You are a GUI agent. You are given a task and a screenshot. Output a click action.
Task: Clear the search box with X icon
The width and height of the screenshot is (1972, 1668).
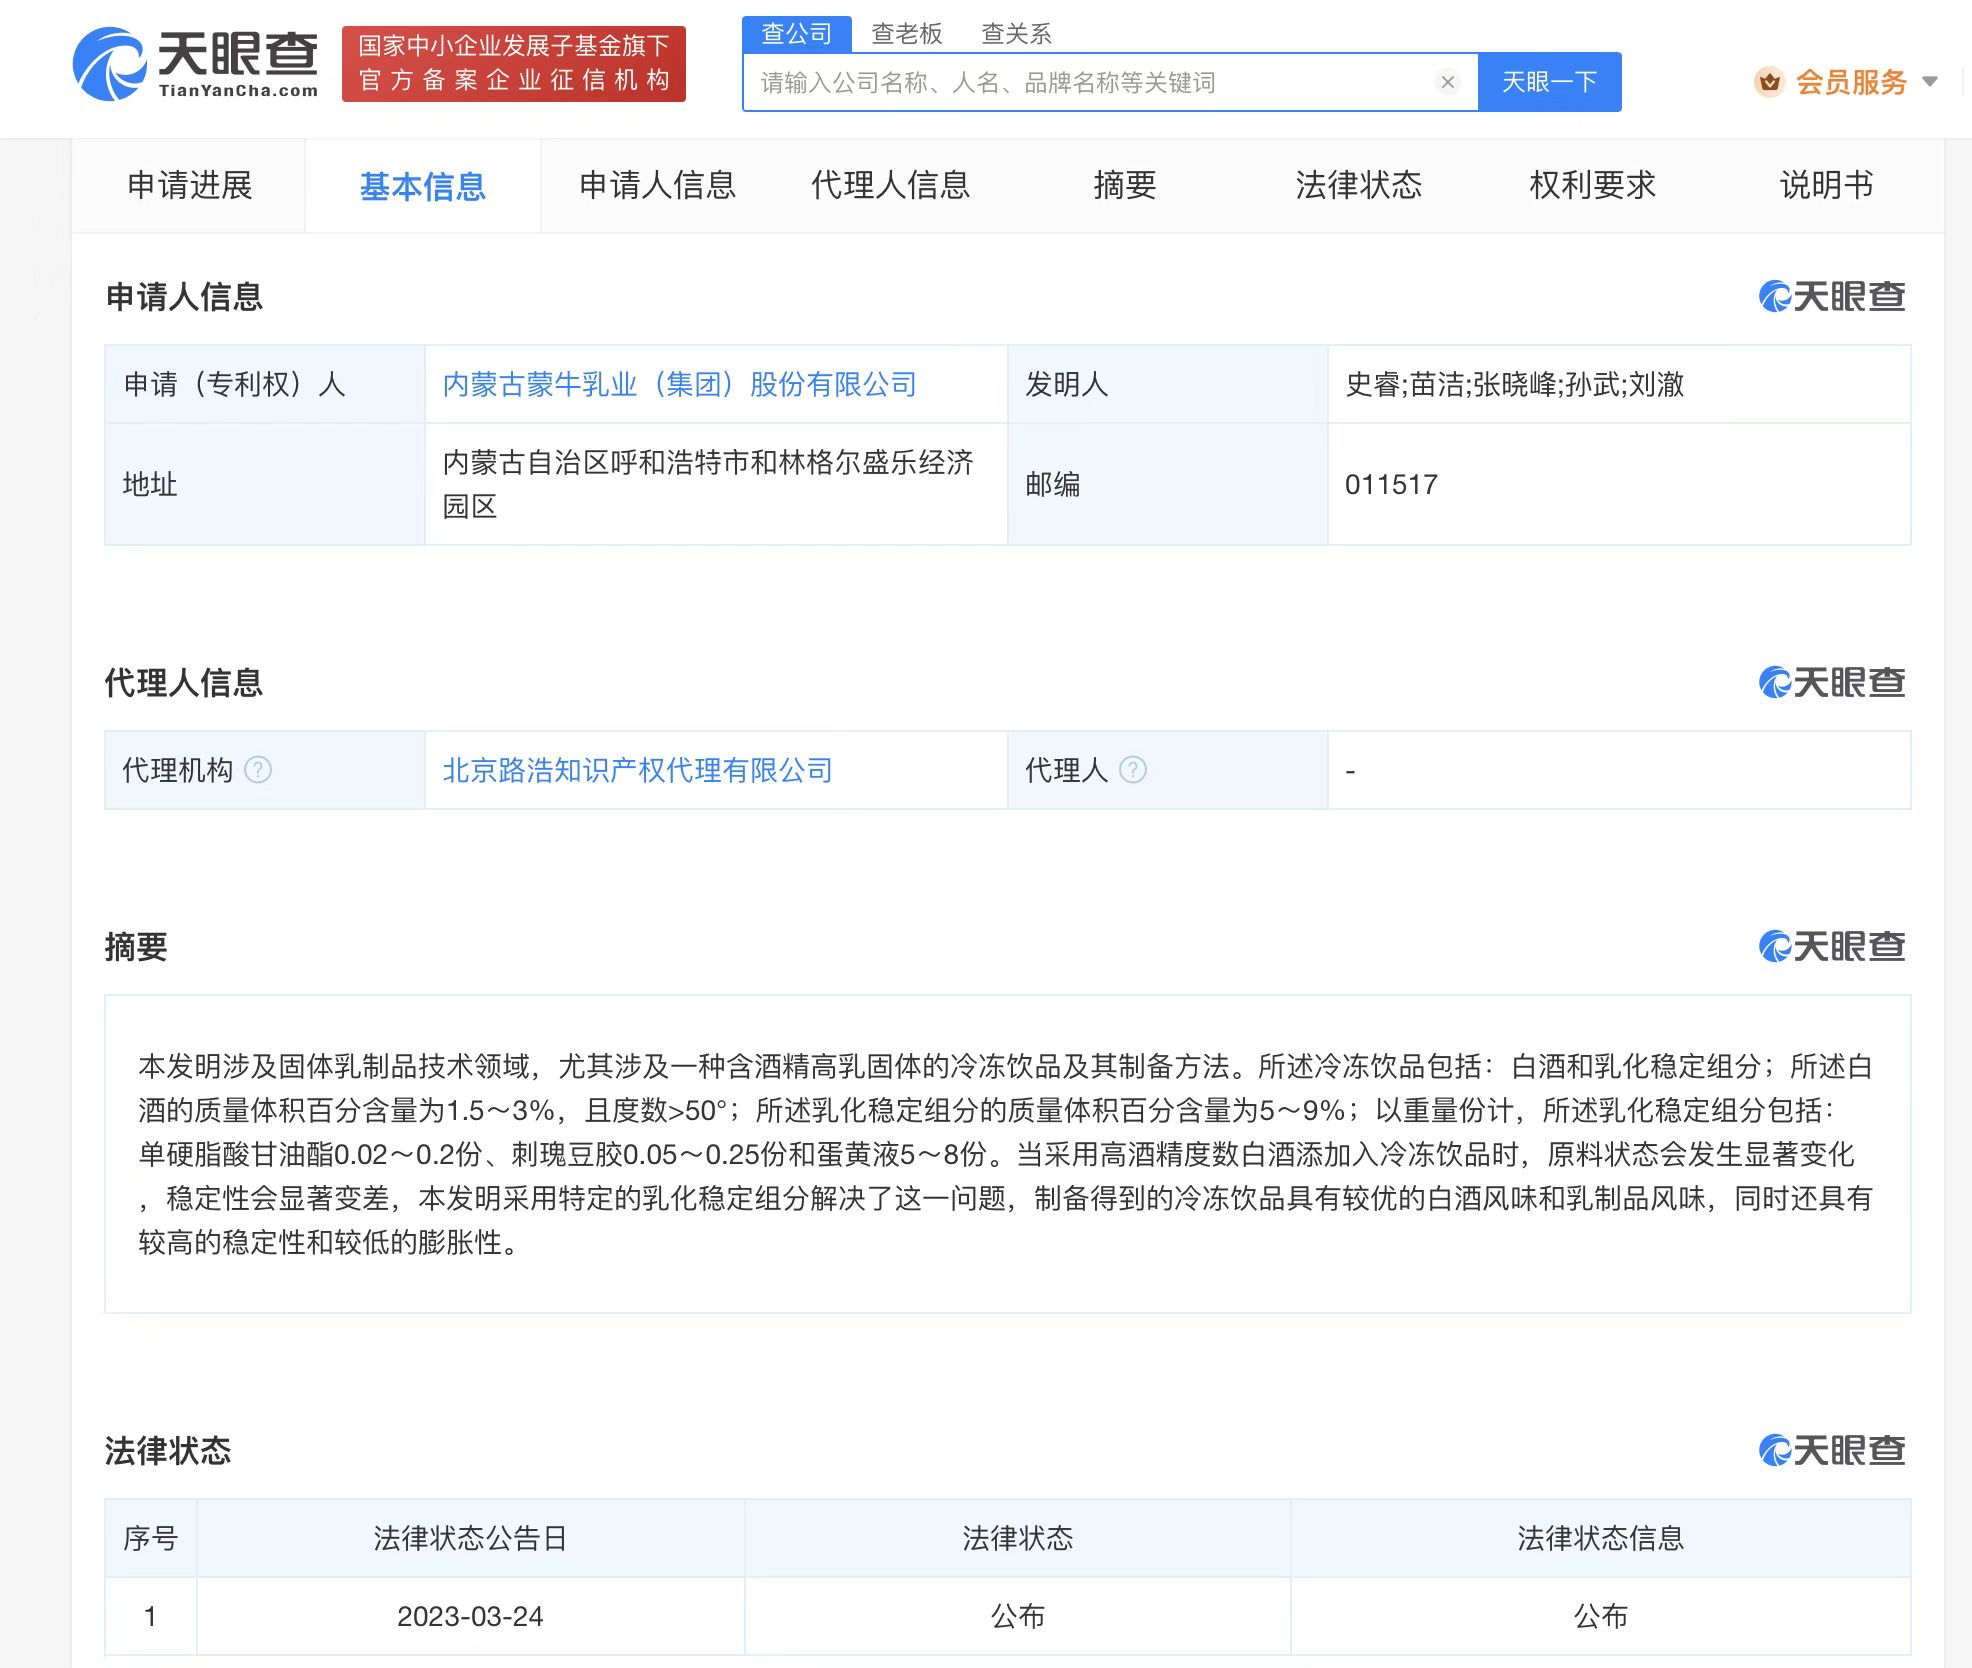point(1447,82)
